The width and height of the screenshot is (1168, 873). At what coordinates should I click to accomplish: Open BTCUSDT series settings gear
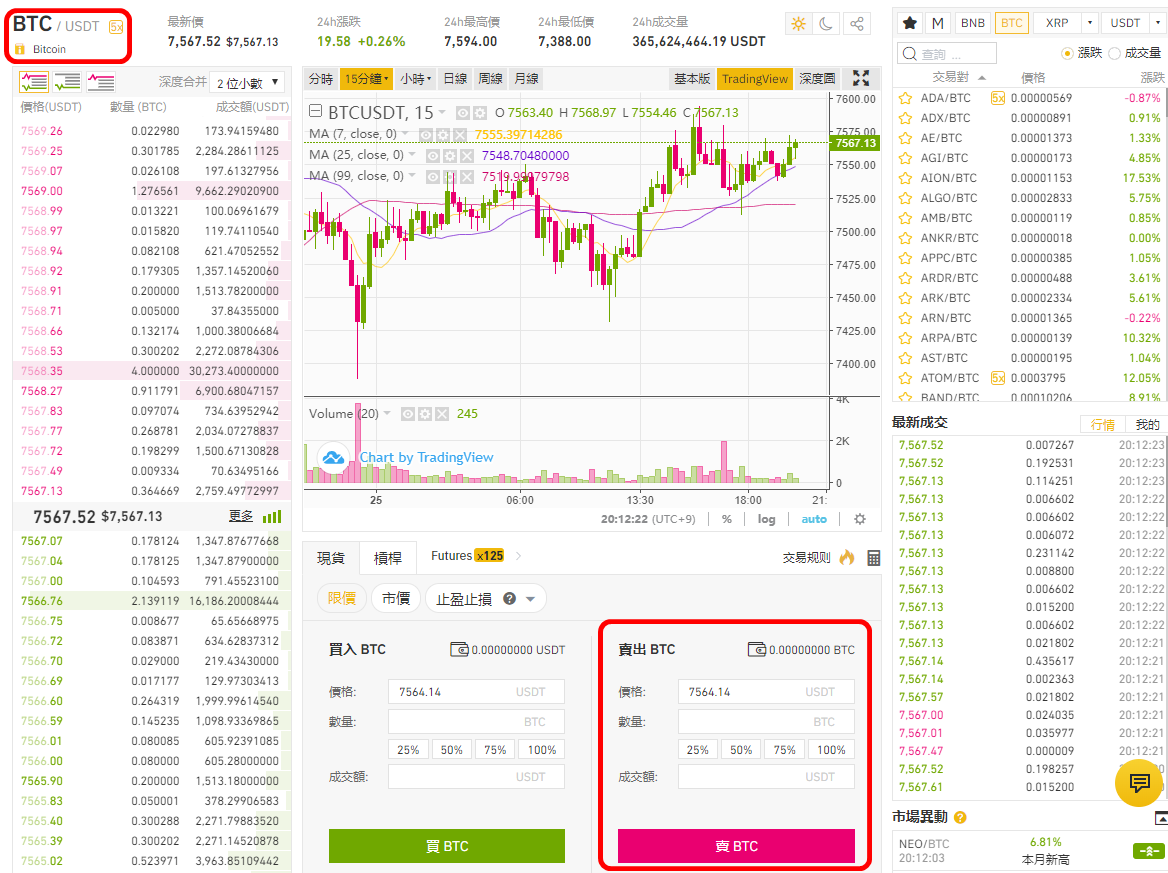[480, 113]
